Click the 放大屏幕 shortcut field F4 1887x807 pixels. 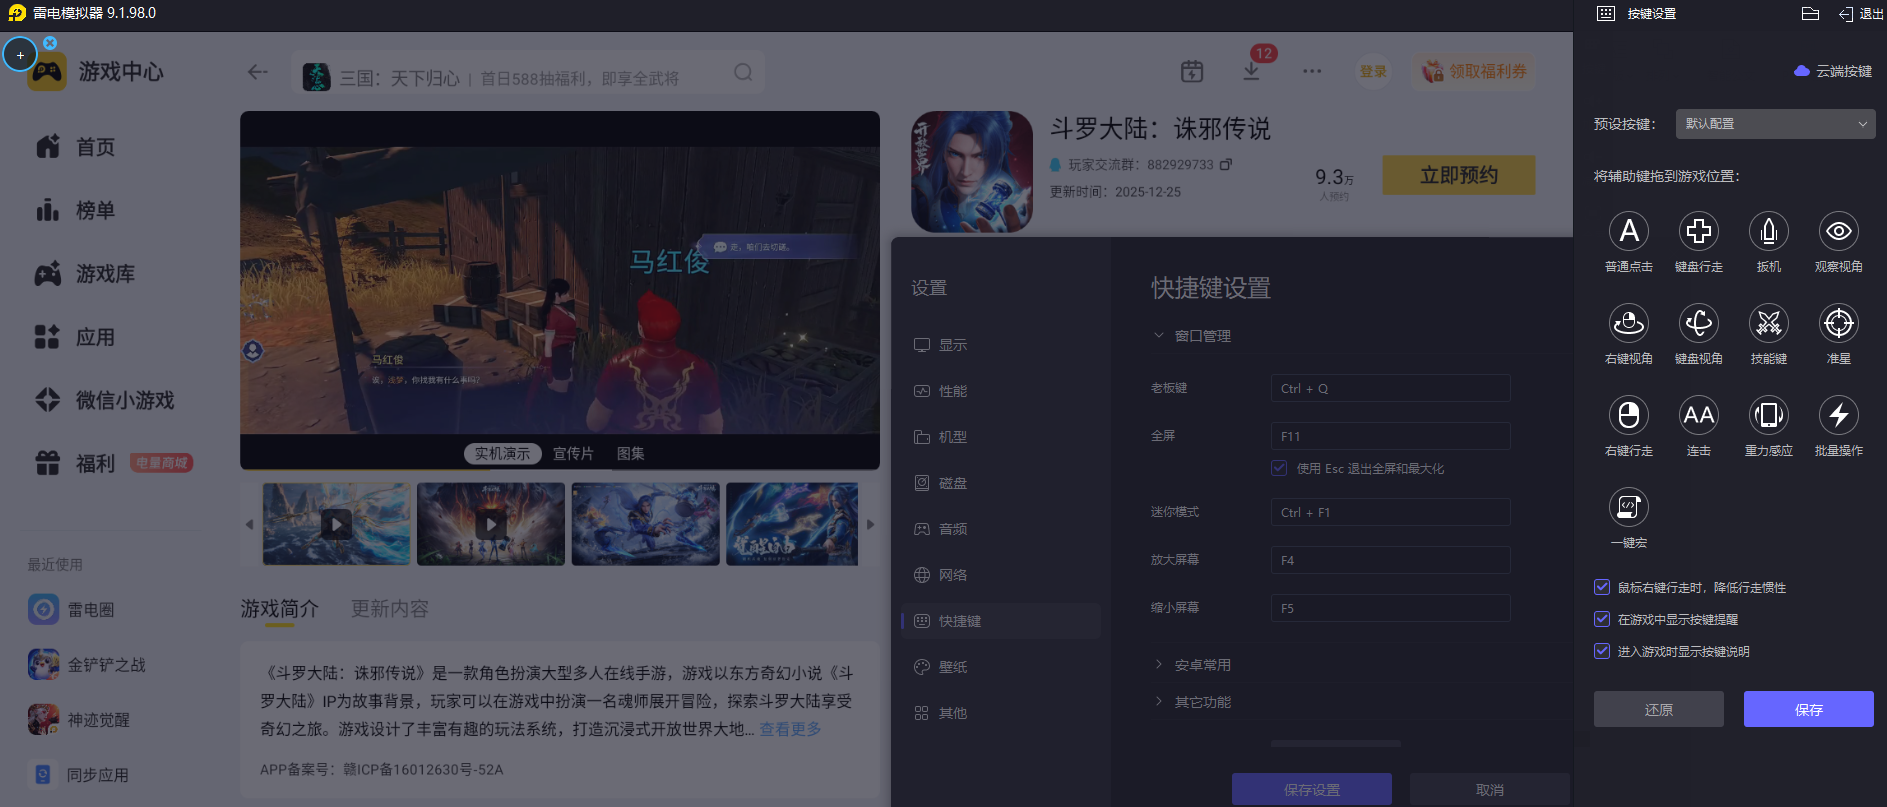click(x=1390, y=560)
